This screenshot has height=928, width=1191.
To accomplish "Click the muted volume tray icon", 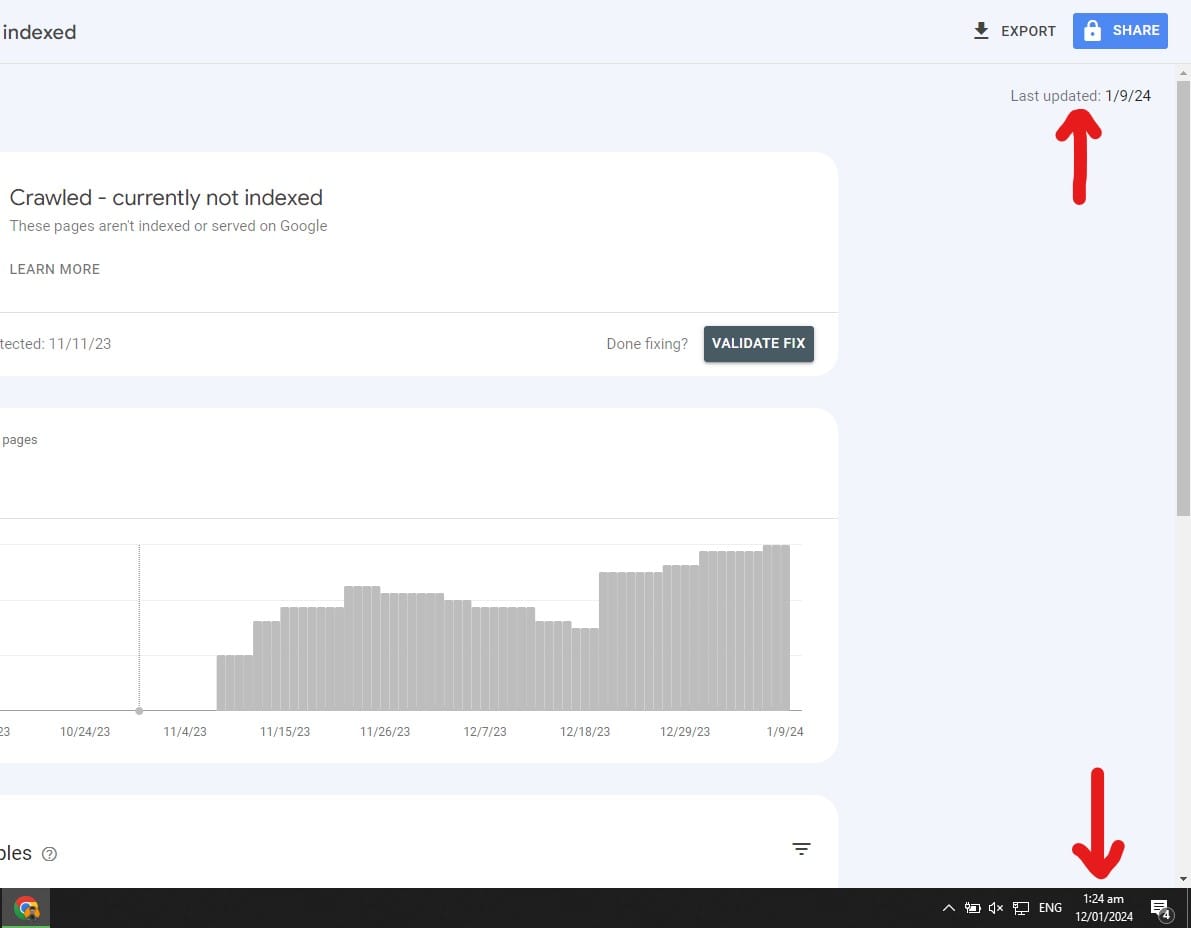I will coord(996,908).
